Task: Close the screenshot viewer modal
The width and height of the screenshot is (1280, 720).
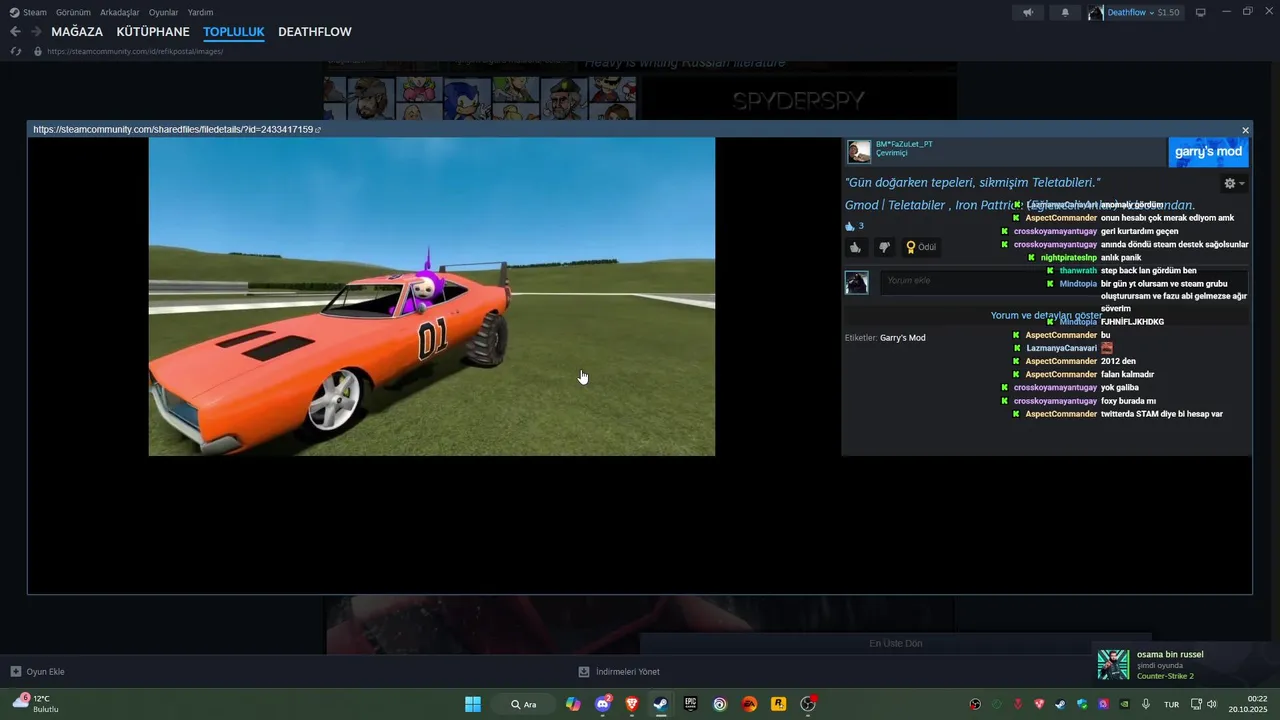Action: 1245,130
